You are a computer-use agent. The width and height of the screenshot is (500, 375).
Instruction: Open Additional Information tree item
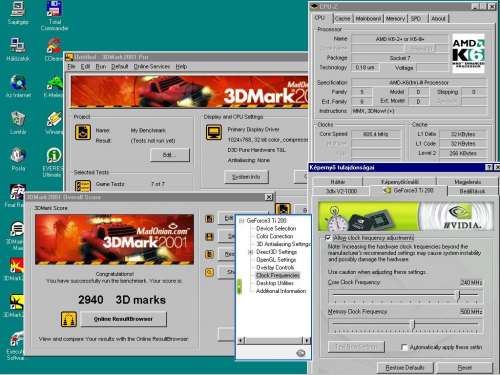click(281, 291)
